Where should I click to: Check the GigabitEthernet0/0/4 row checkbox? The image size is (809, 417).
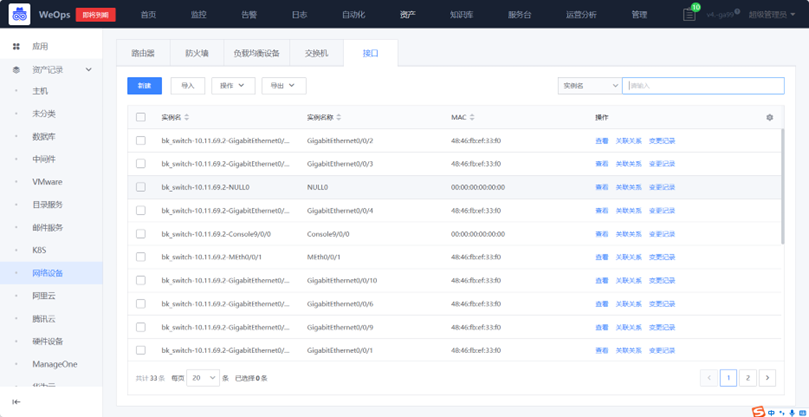tap(140, 211)
